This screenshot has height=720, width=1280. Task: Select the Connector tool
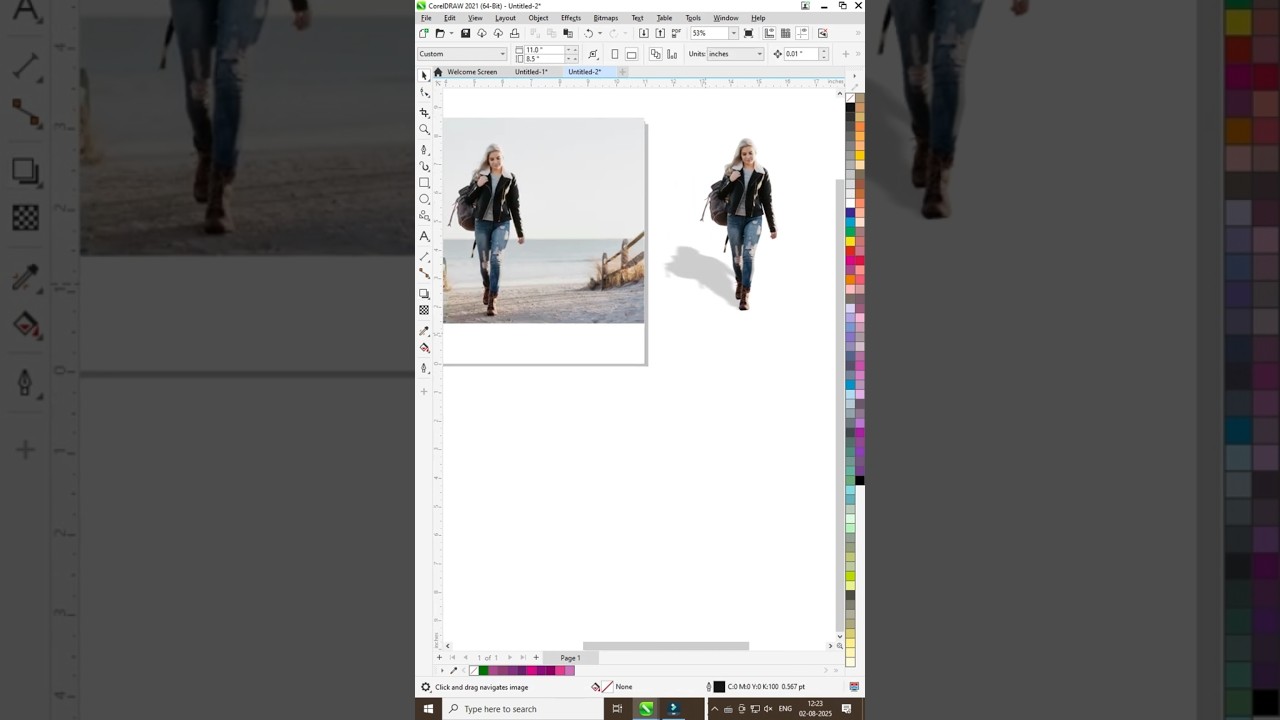(x=424, y=273)
